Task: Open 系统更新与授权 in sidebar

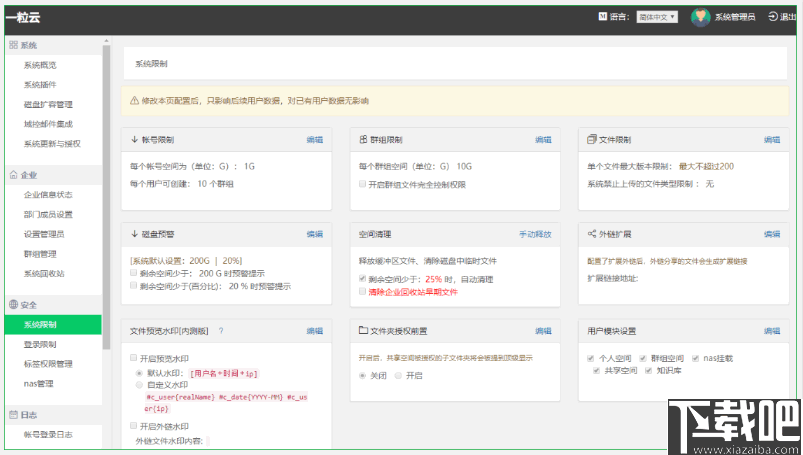Action: (53, 143)
